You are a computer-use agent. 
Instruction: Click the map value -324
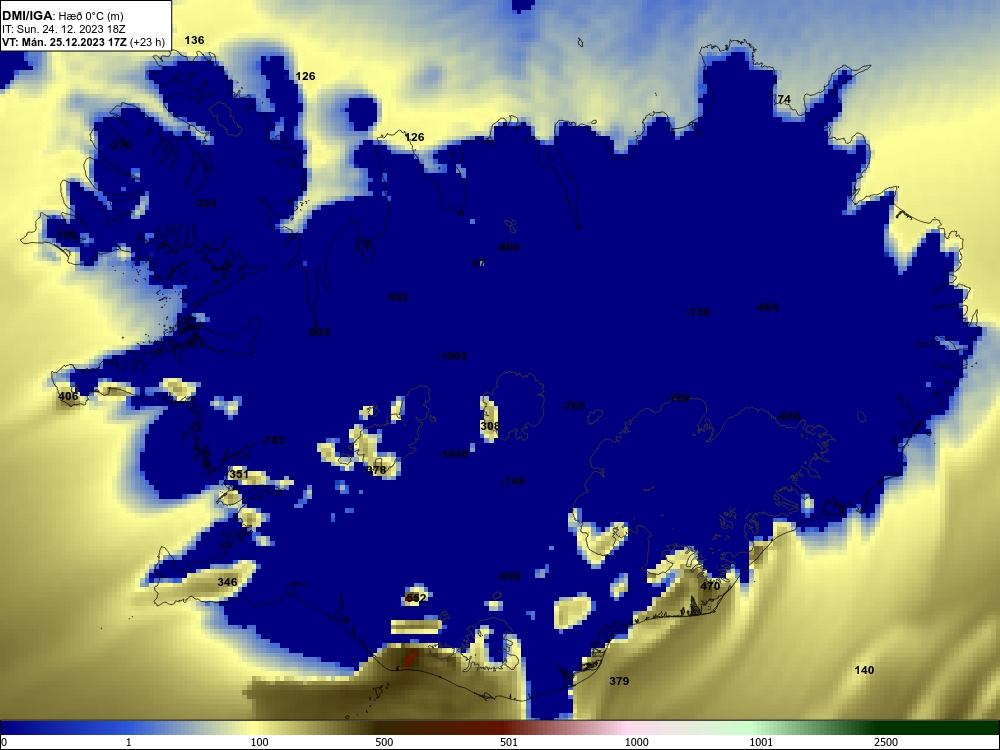coord(205,203)
